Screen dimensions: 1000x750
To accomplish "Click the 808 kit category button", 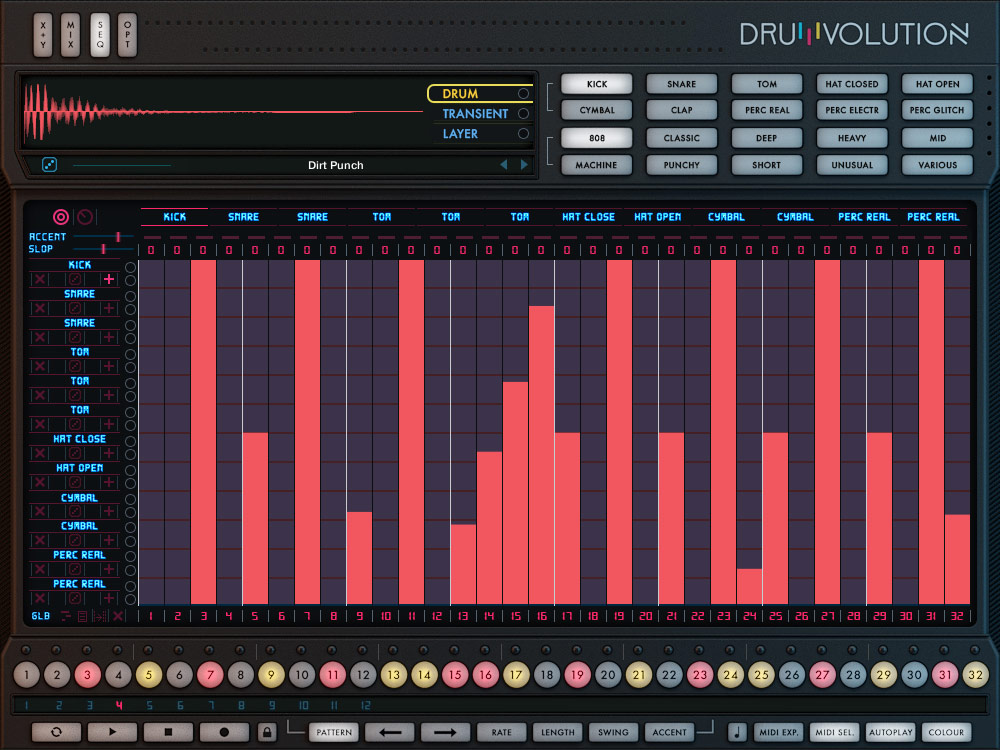I will 597,137.
